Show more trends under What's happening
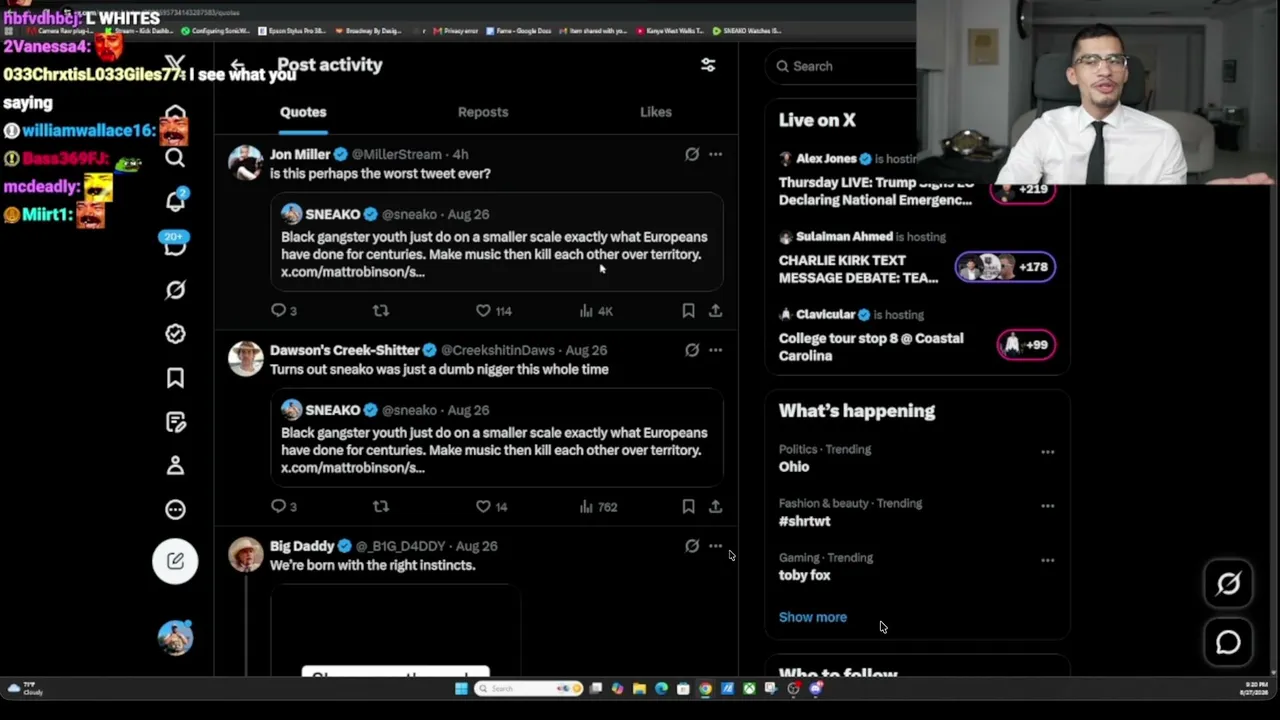 point(813,617)
